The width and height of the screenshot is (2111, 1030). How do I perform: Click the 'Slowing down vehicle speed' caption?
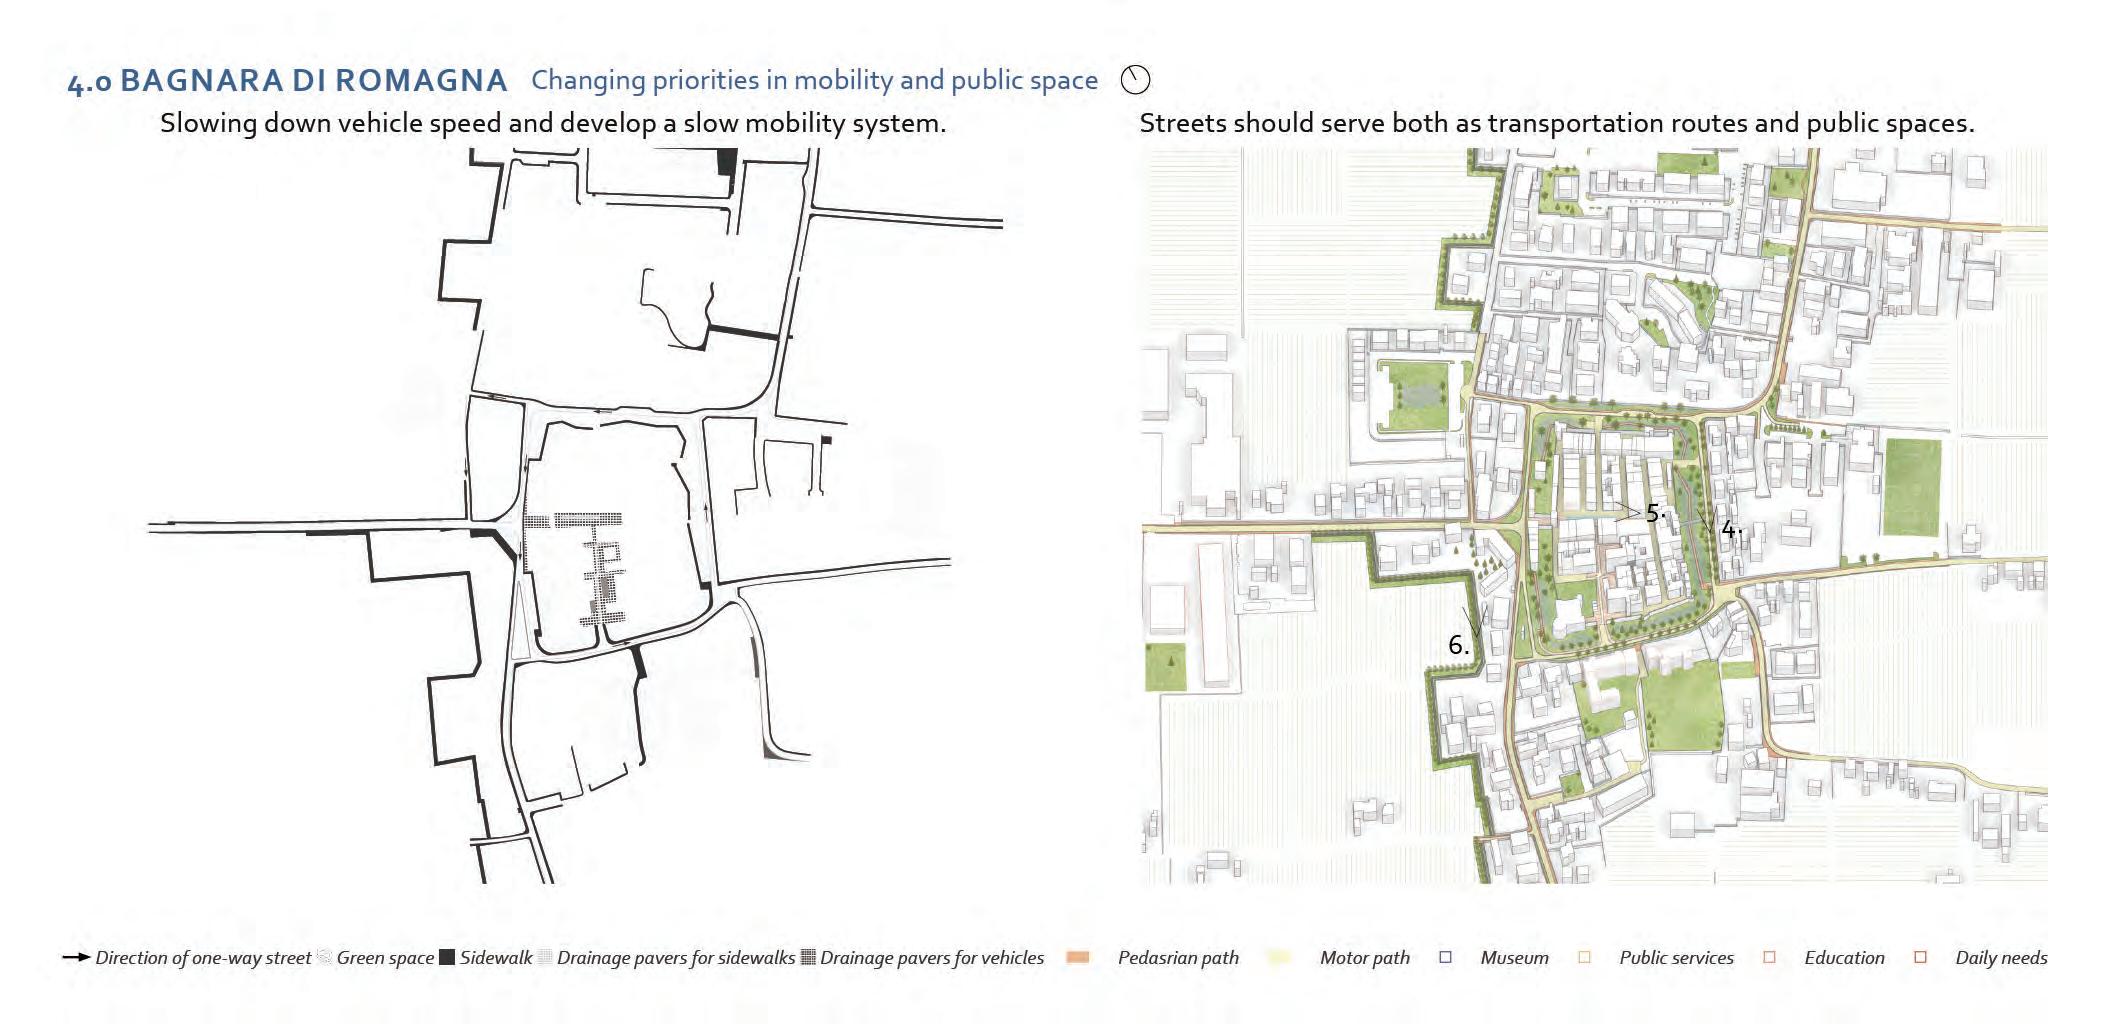(x=553, y=123)
